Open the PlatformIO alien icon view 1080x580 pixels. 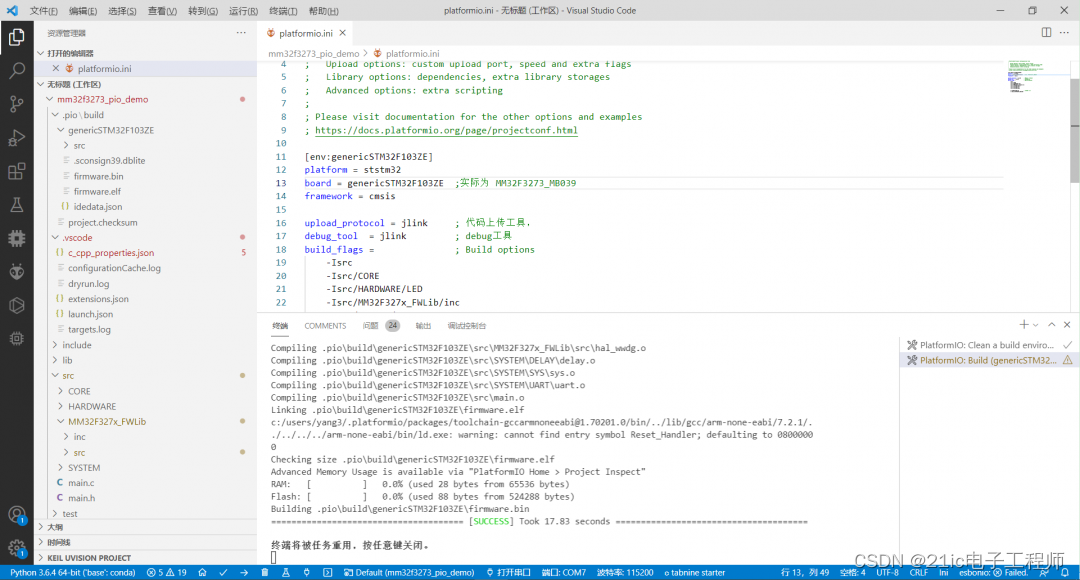[x=17, y=271]
